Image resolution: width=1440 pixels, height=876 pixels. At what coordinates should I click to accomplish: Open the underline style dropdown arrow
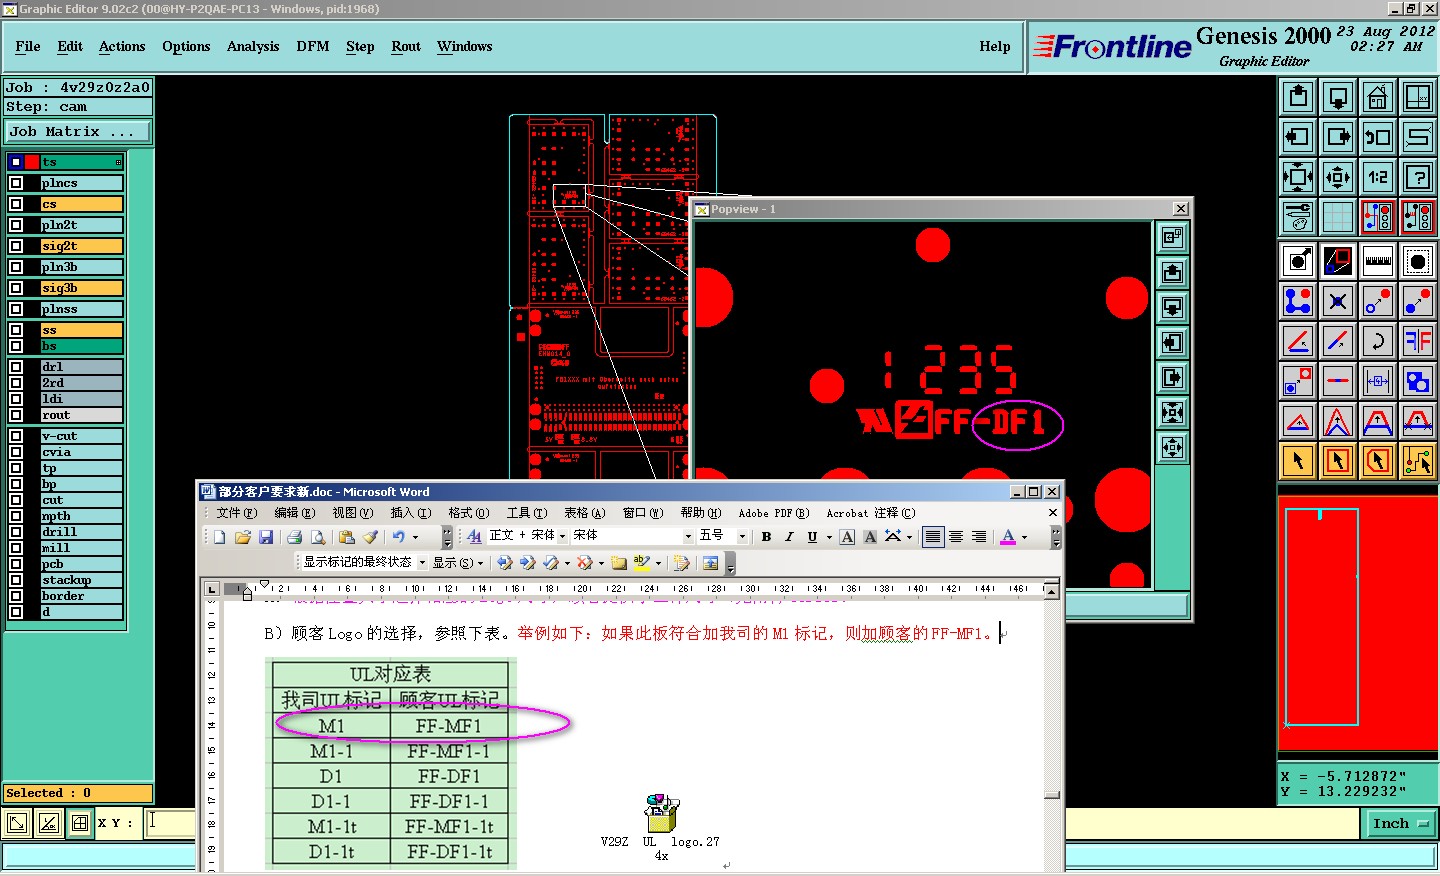829,537
